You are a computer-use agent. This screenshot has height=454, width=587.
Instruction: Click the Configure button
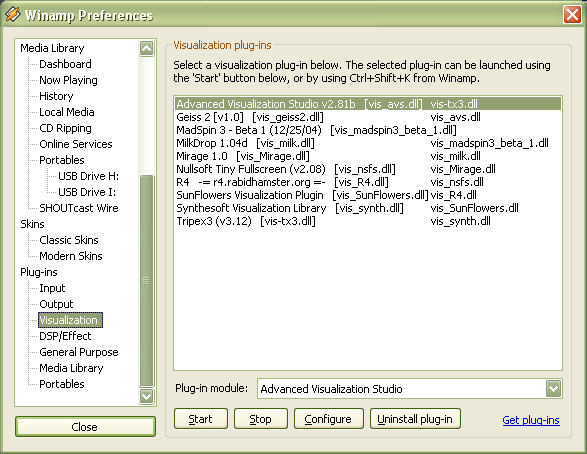(328, 419)
